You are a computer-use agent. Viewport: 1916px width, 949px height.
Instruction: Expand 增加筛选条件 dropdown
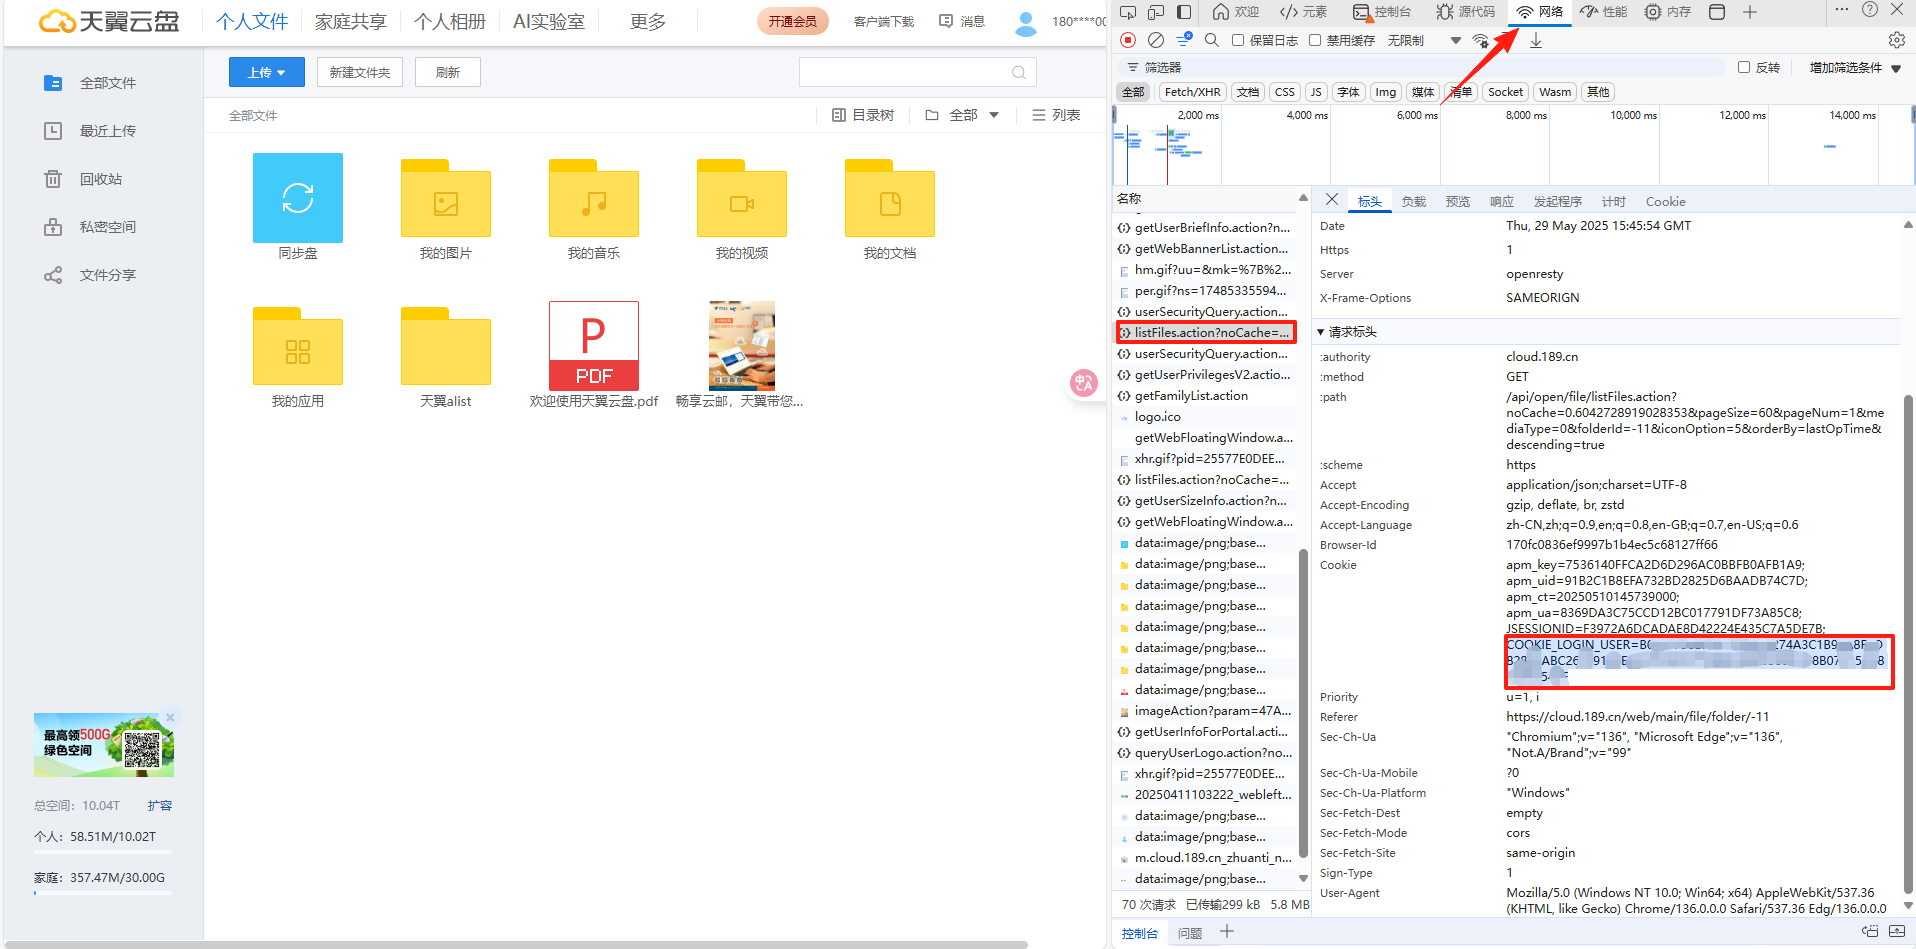[x=1855, y=68]
